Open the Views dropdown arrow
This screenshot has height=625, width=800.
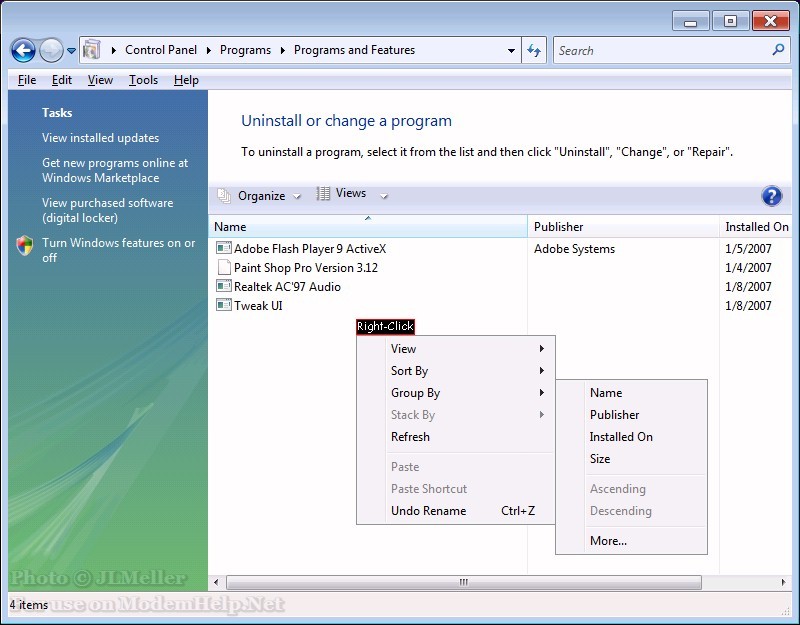[384, 196]
